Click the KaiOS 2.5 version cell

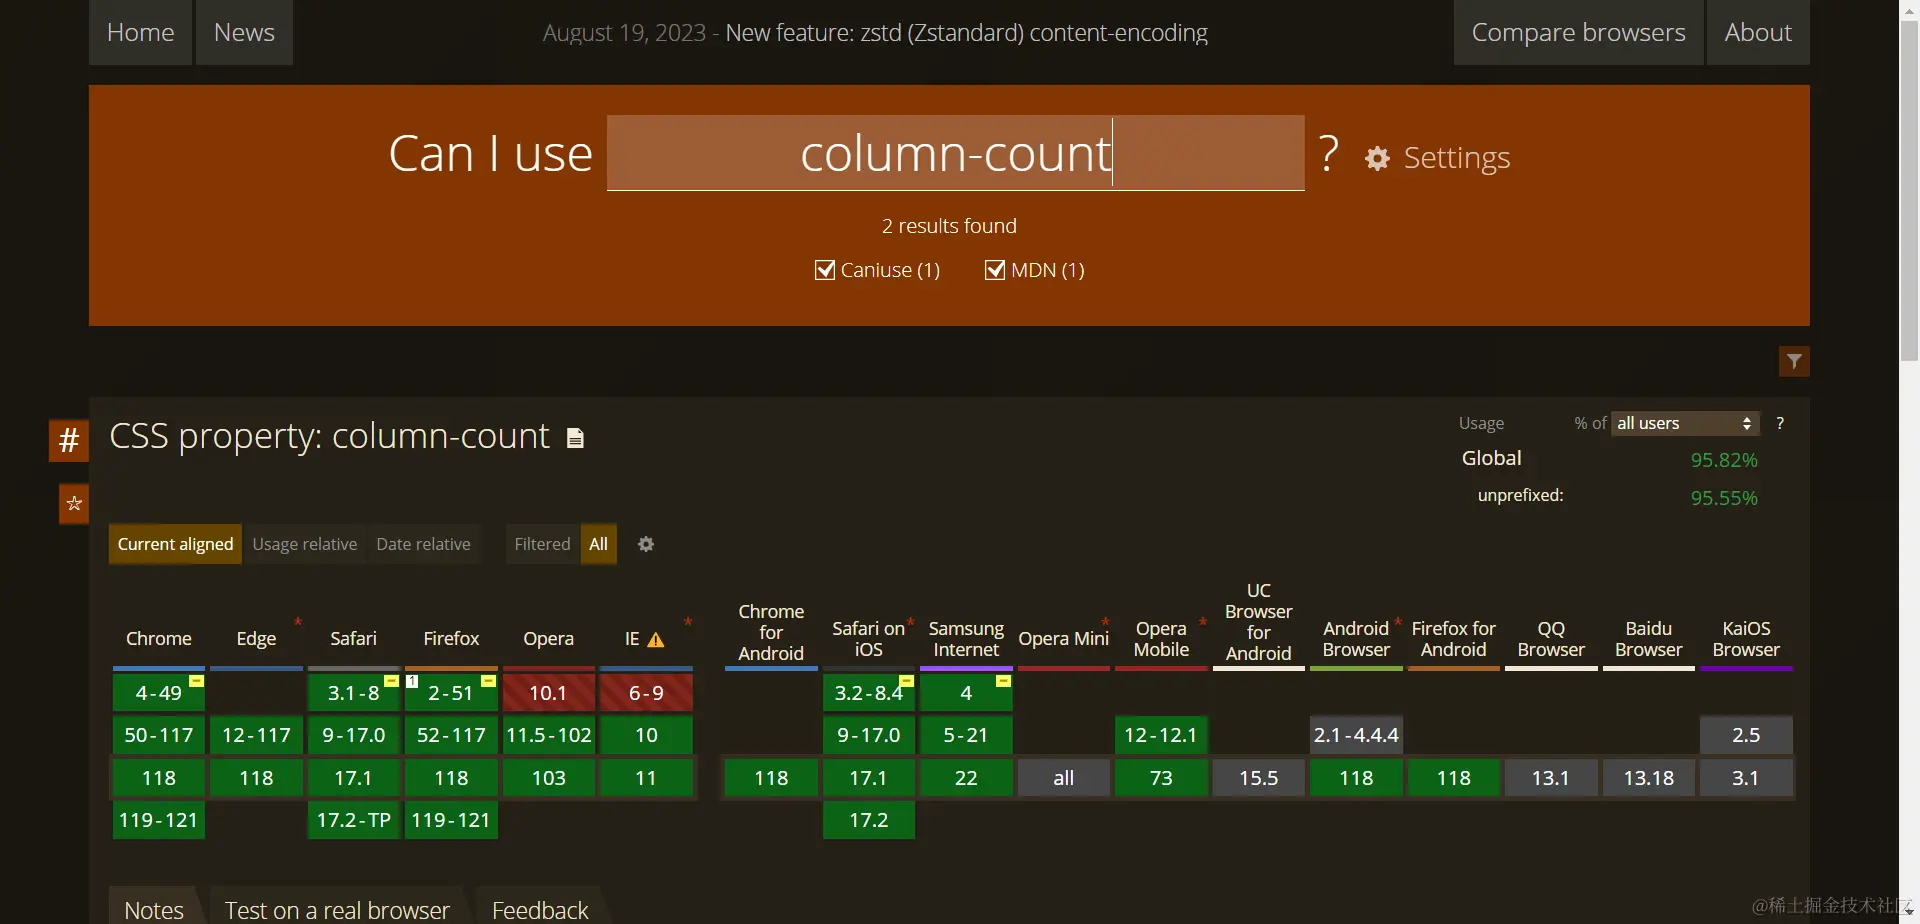1746,735
